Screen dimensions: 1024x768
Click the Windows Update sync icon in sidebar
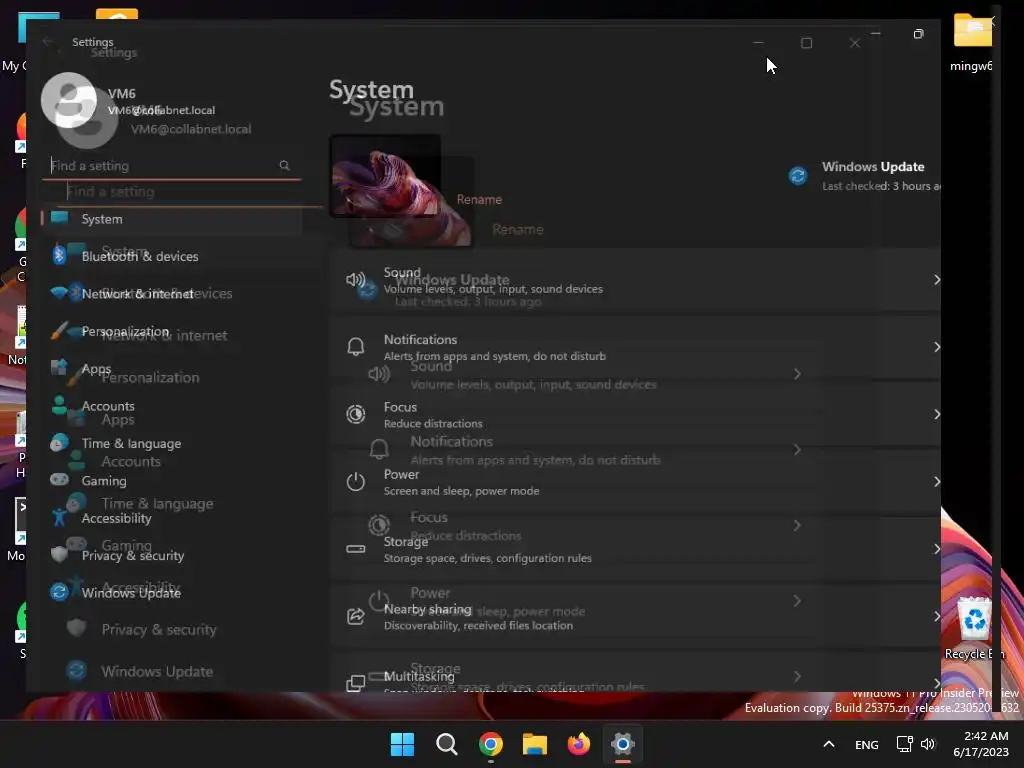59,592
